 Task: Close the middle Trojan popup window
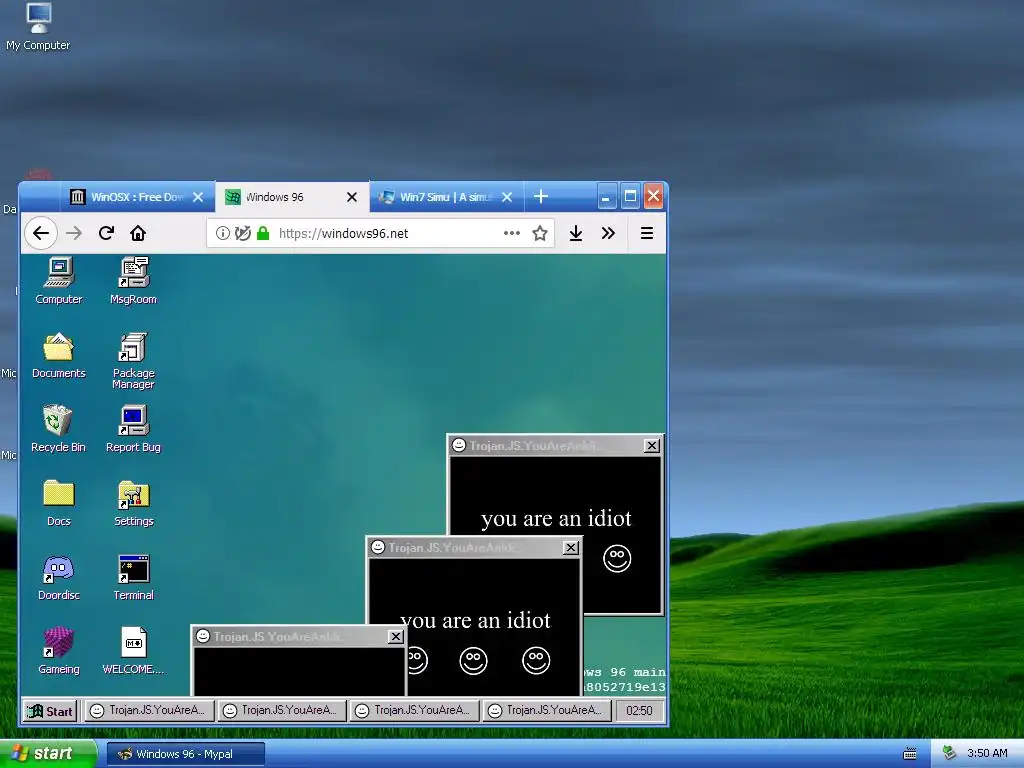click(x=571, y=547)
